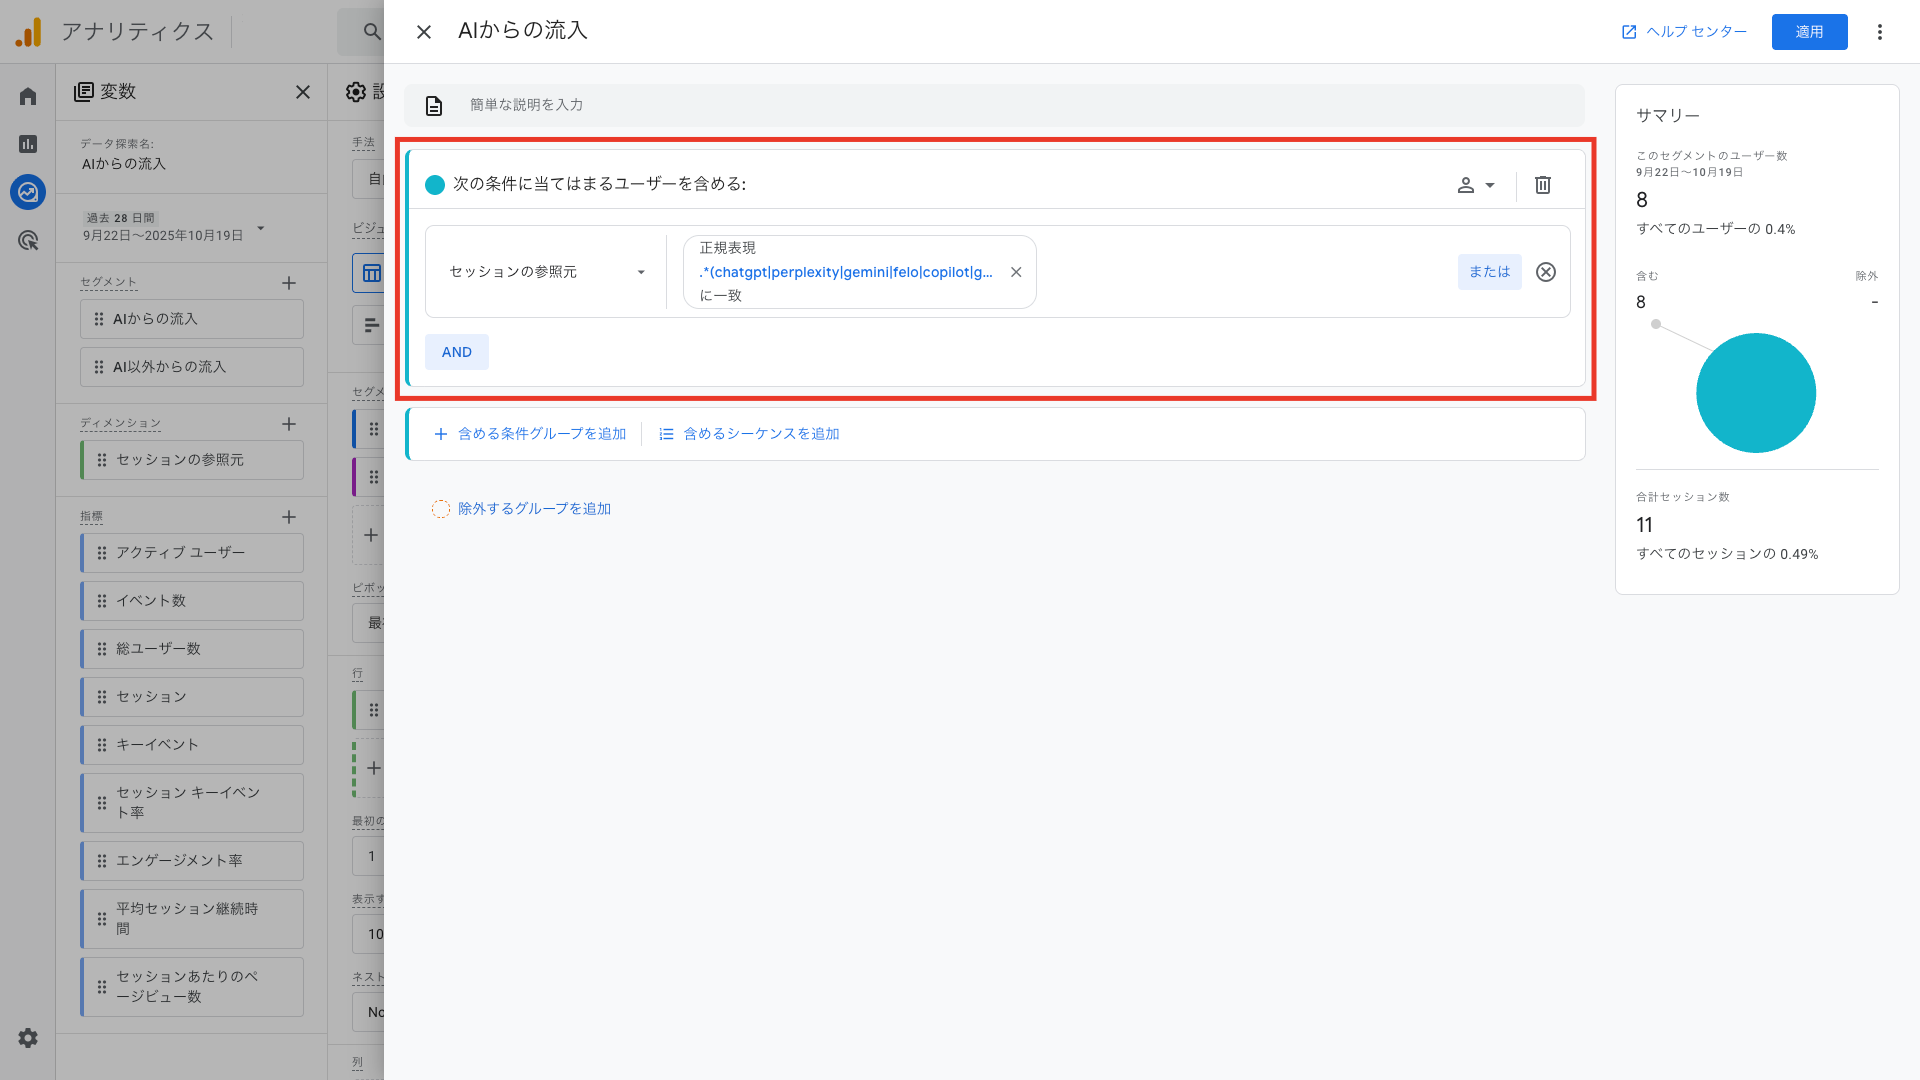Click the search magnifier icon in the top bar
Viewport: 1920px width, 1080px height.
[371, 31]
